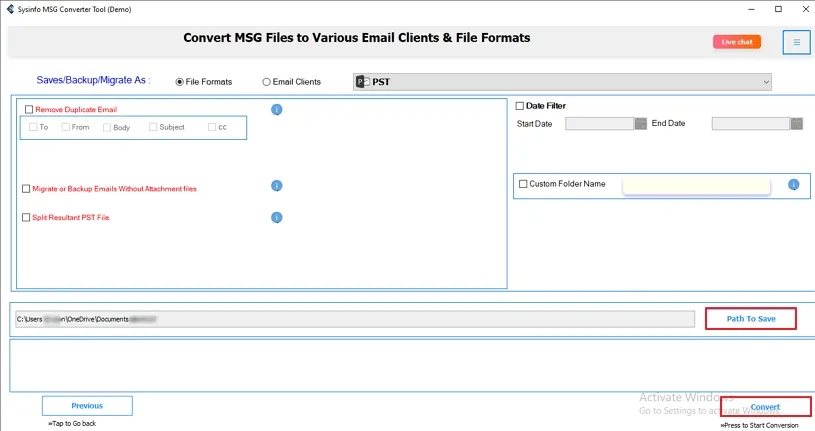The image size is (815, 431).
Task: Tick the Body duplicate criteria checkbox
Action: (107, 127)
